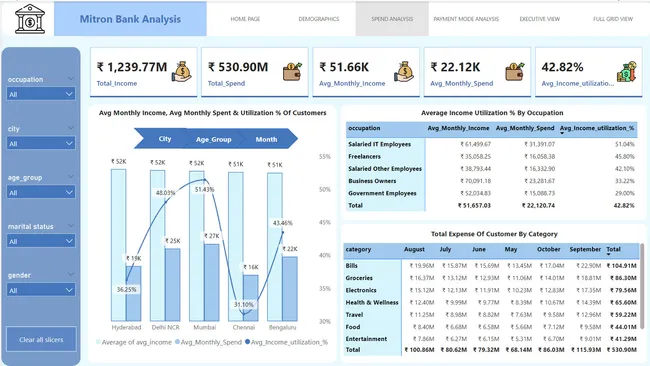Sort by Avg_Monthly_Income column header
This screenshot has width=650, height=366.
(x=458, y=128)
